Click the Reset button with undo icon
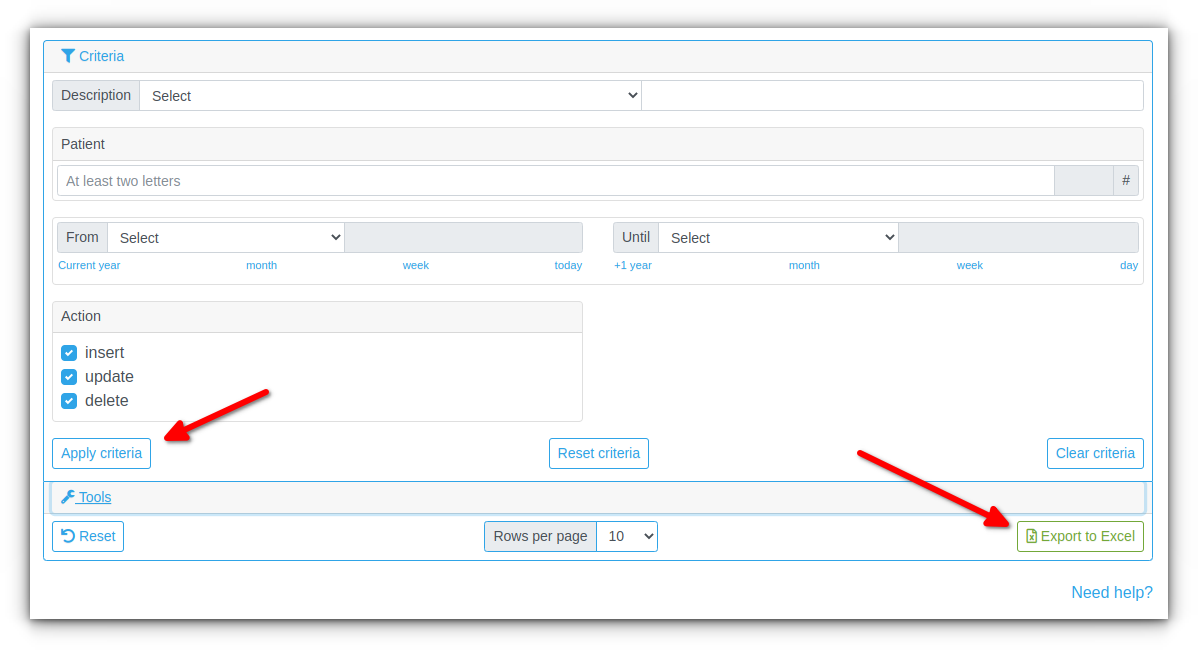Screen dimensions: 1198x651 tap(88, 536)
